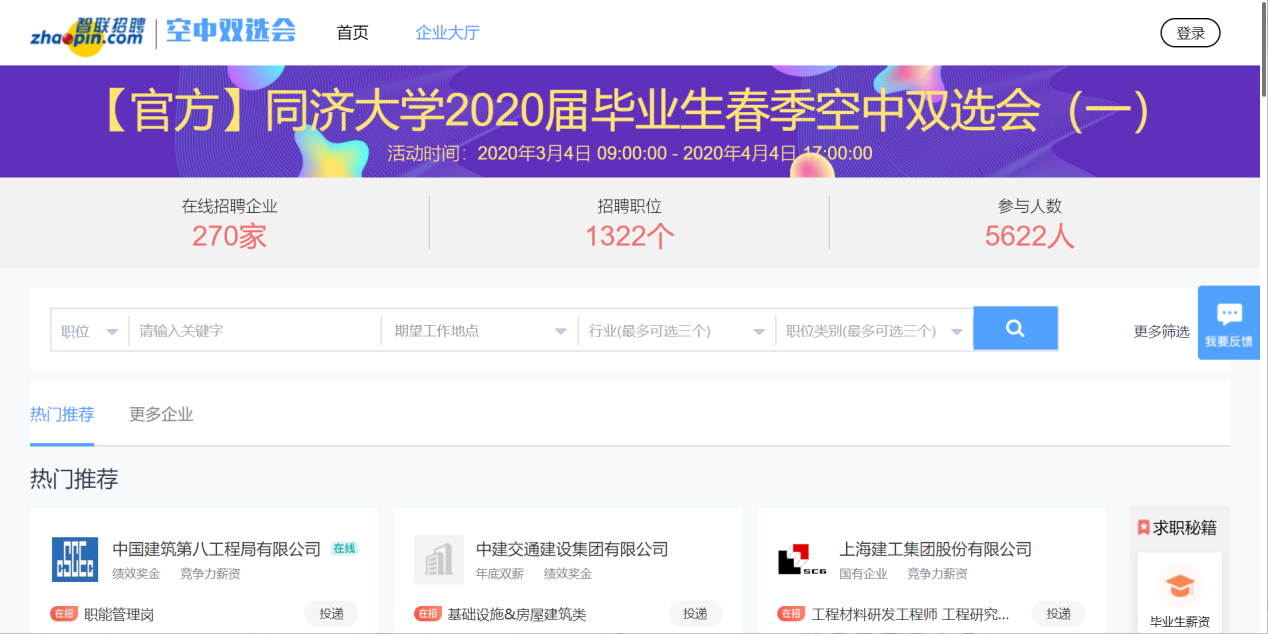Click 上海建工集团 SCG logo

(x=802, y=559)
